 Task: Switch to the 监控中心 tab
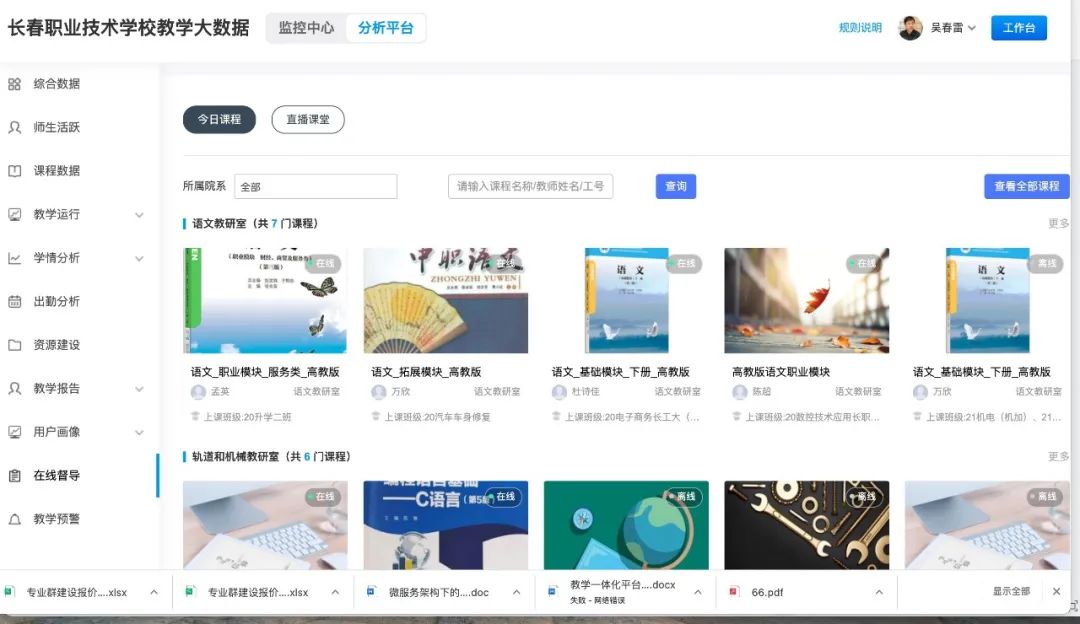[308, 28]
